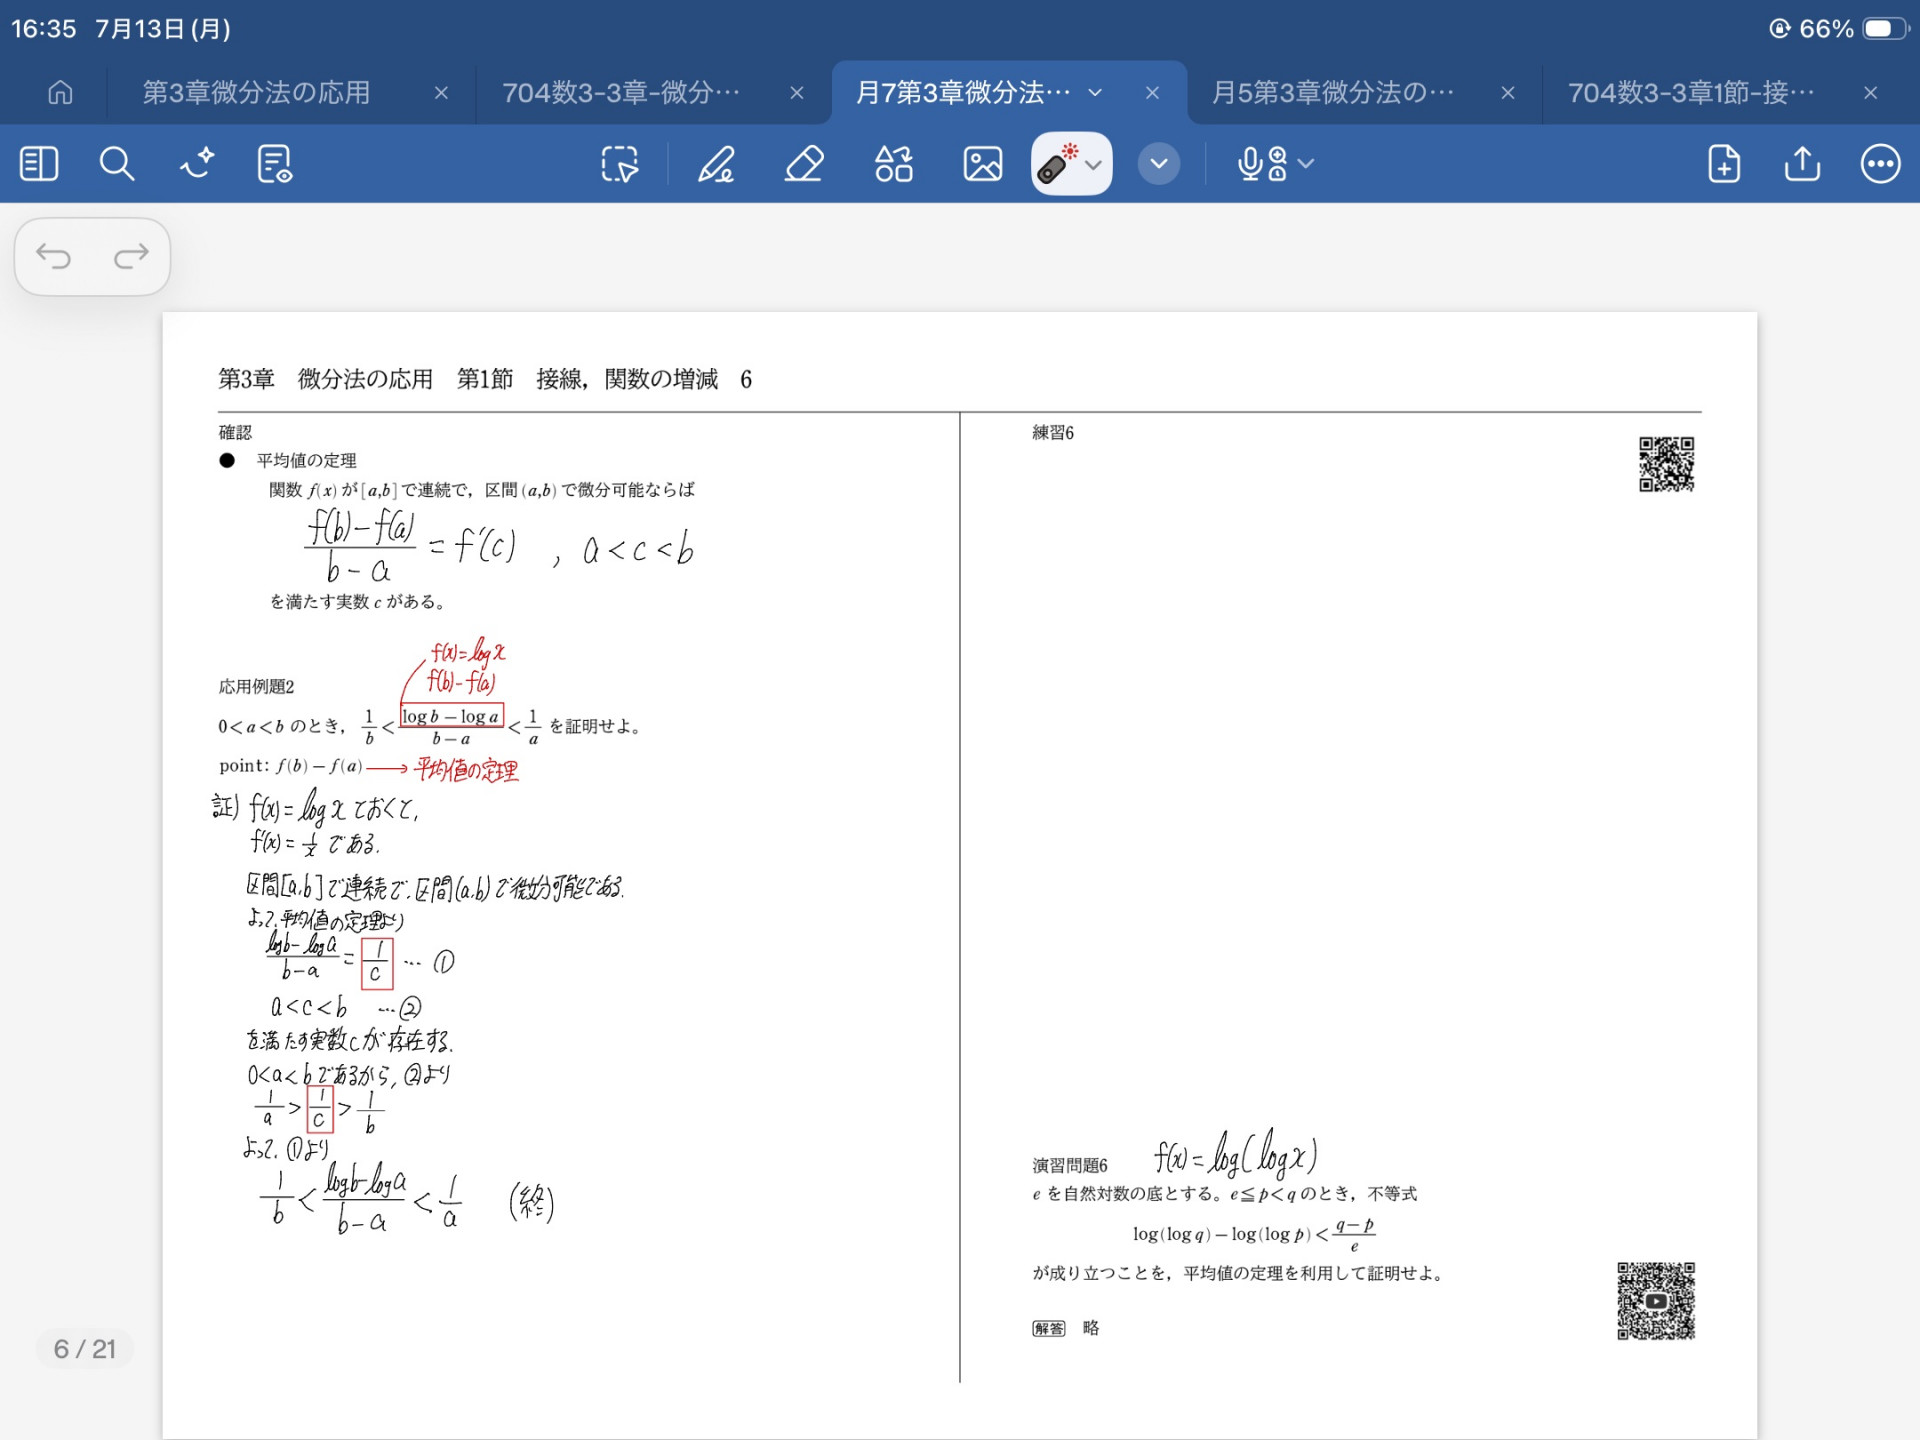The width and height of the screenshot is (1920, 1440).
Task: Close the 月5第3章微分法の tab
Action: click(x=1508, y=93)
